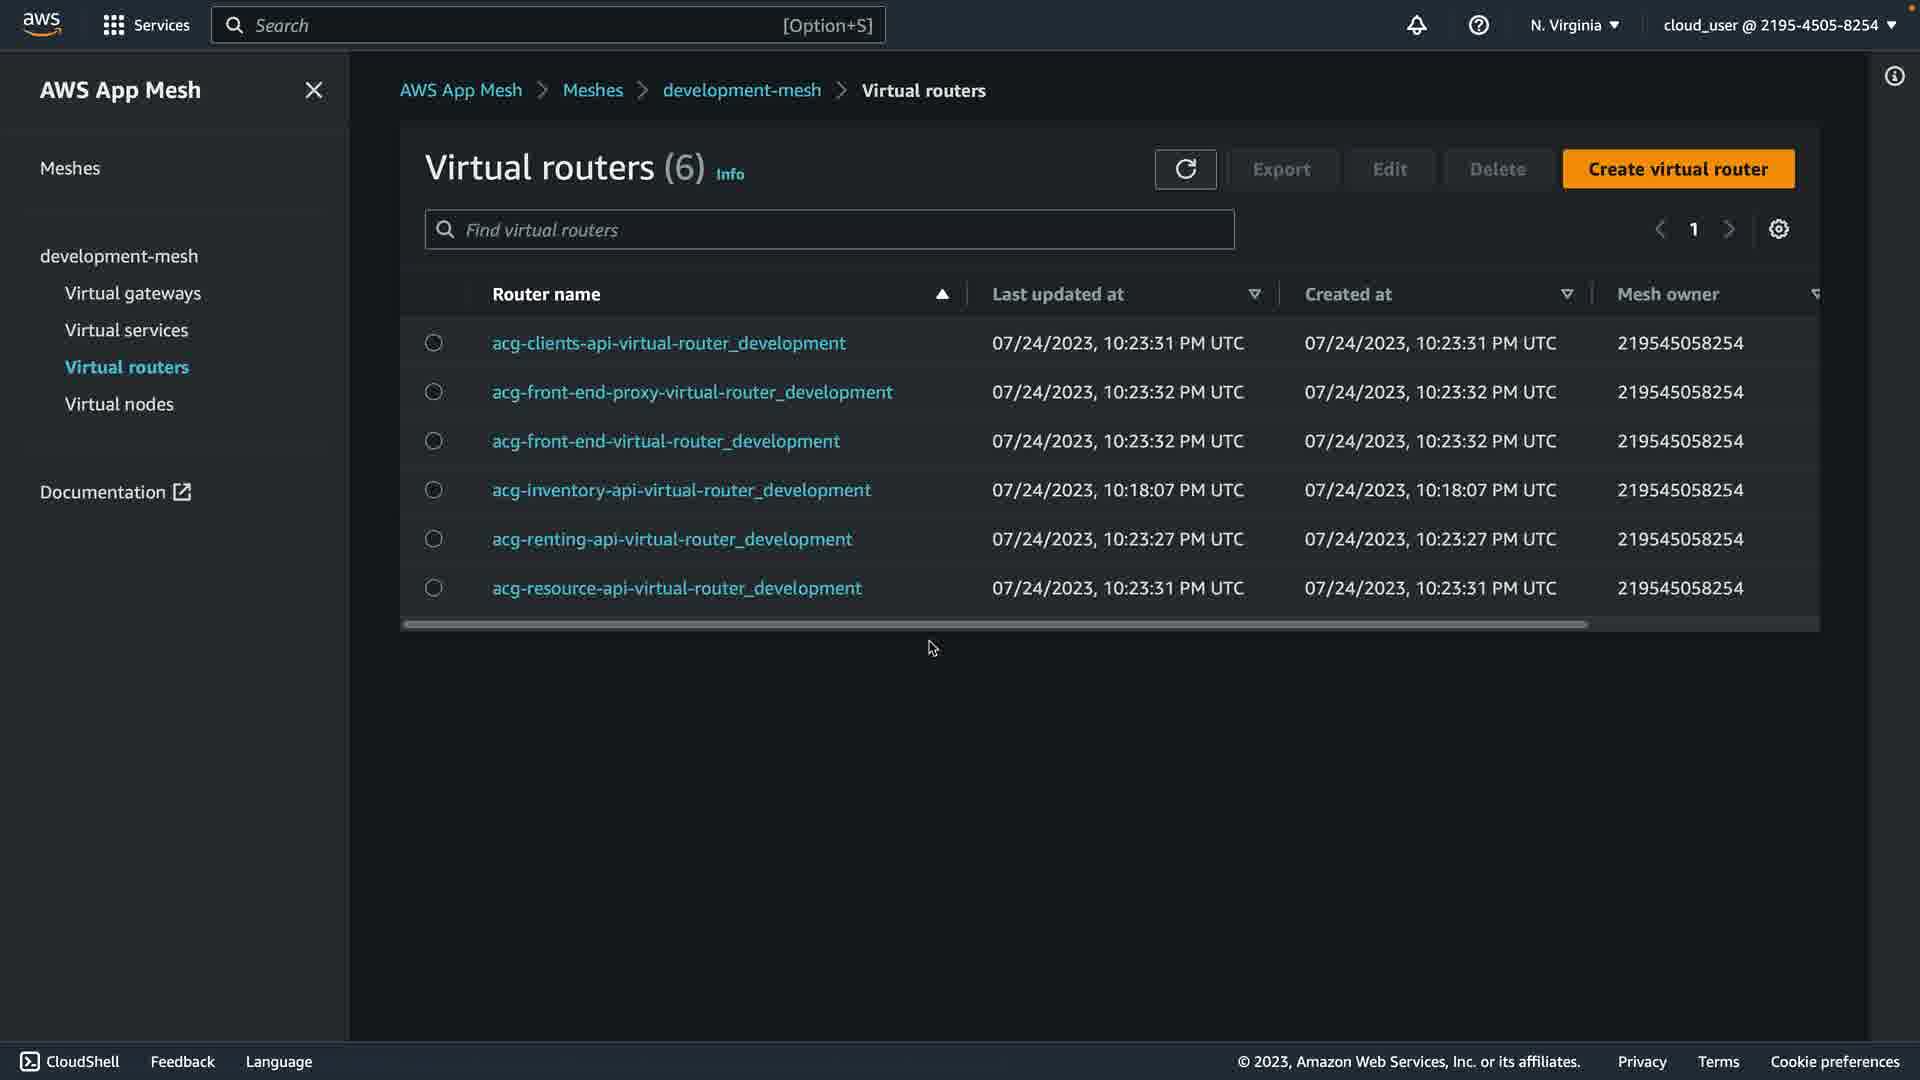The width and height of the screenshot is (1920, 1080).
Task: Expand the N. Virginia region dropdown
Action: 1574,25
